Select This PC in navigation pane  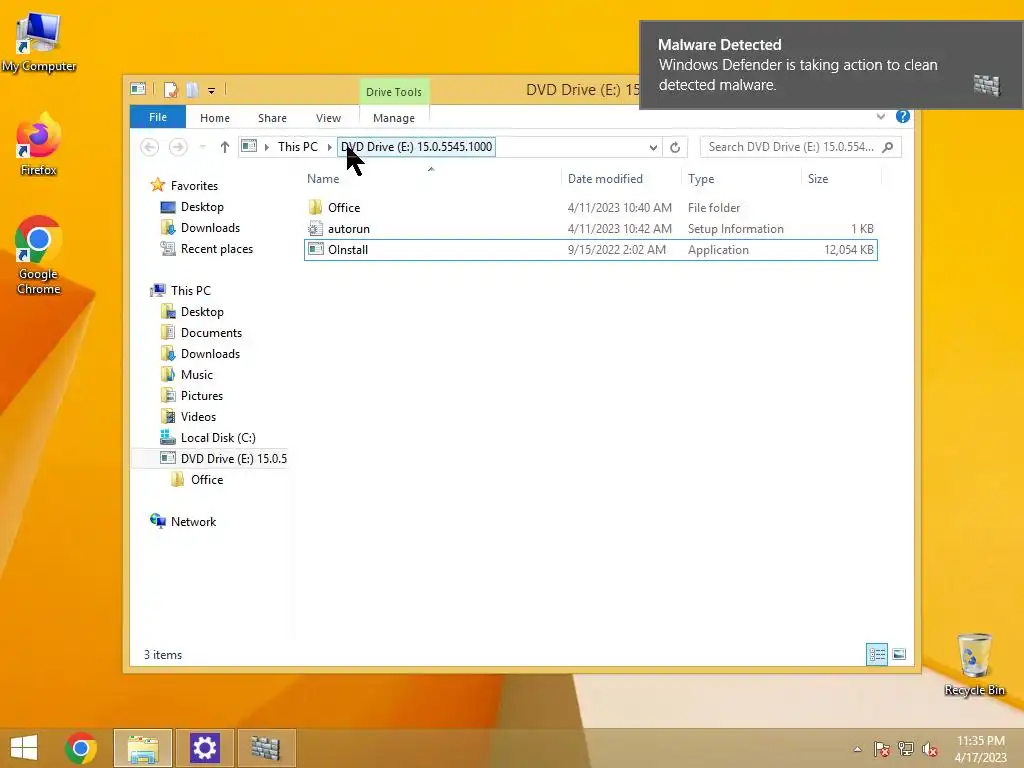coord(191,291)
